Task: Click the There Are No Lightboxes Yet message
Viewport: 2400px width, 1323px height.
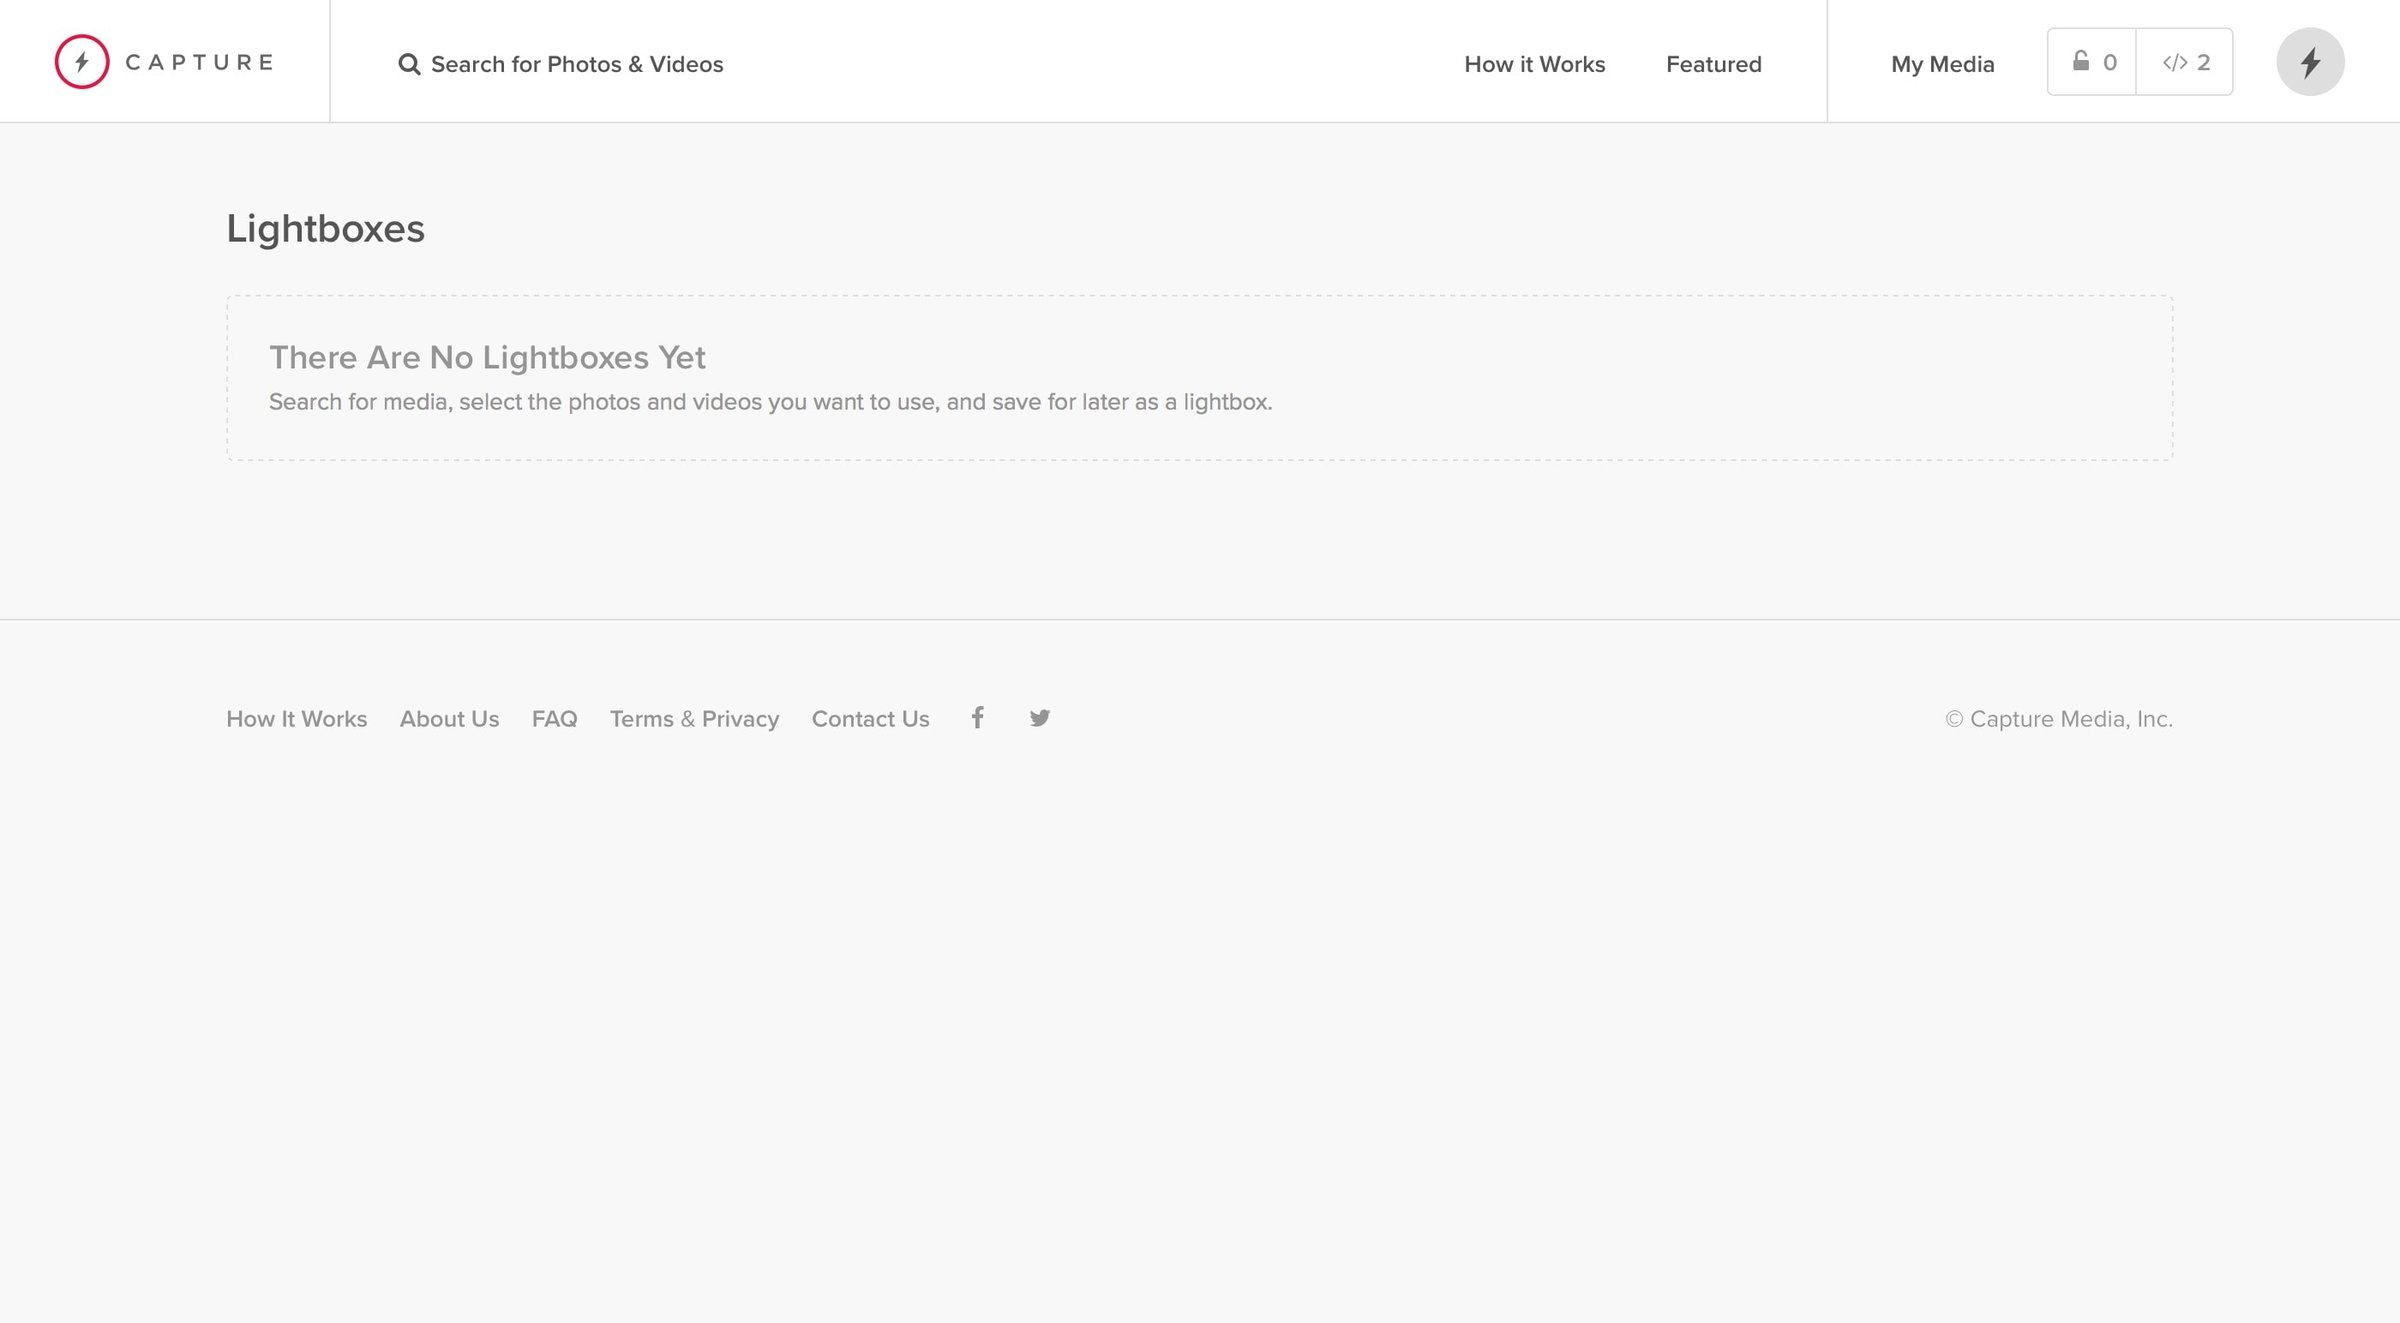Action: coord(487,357)
